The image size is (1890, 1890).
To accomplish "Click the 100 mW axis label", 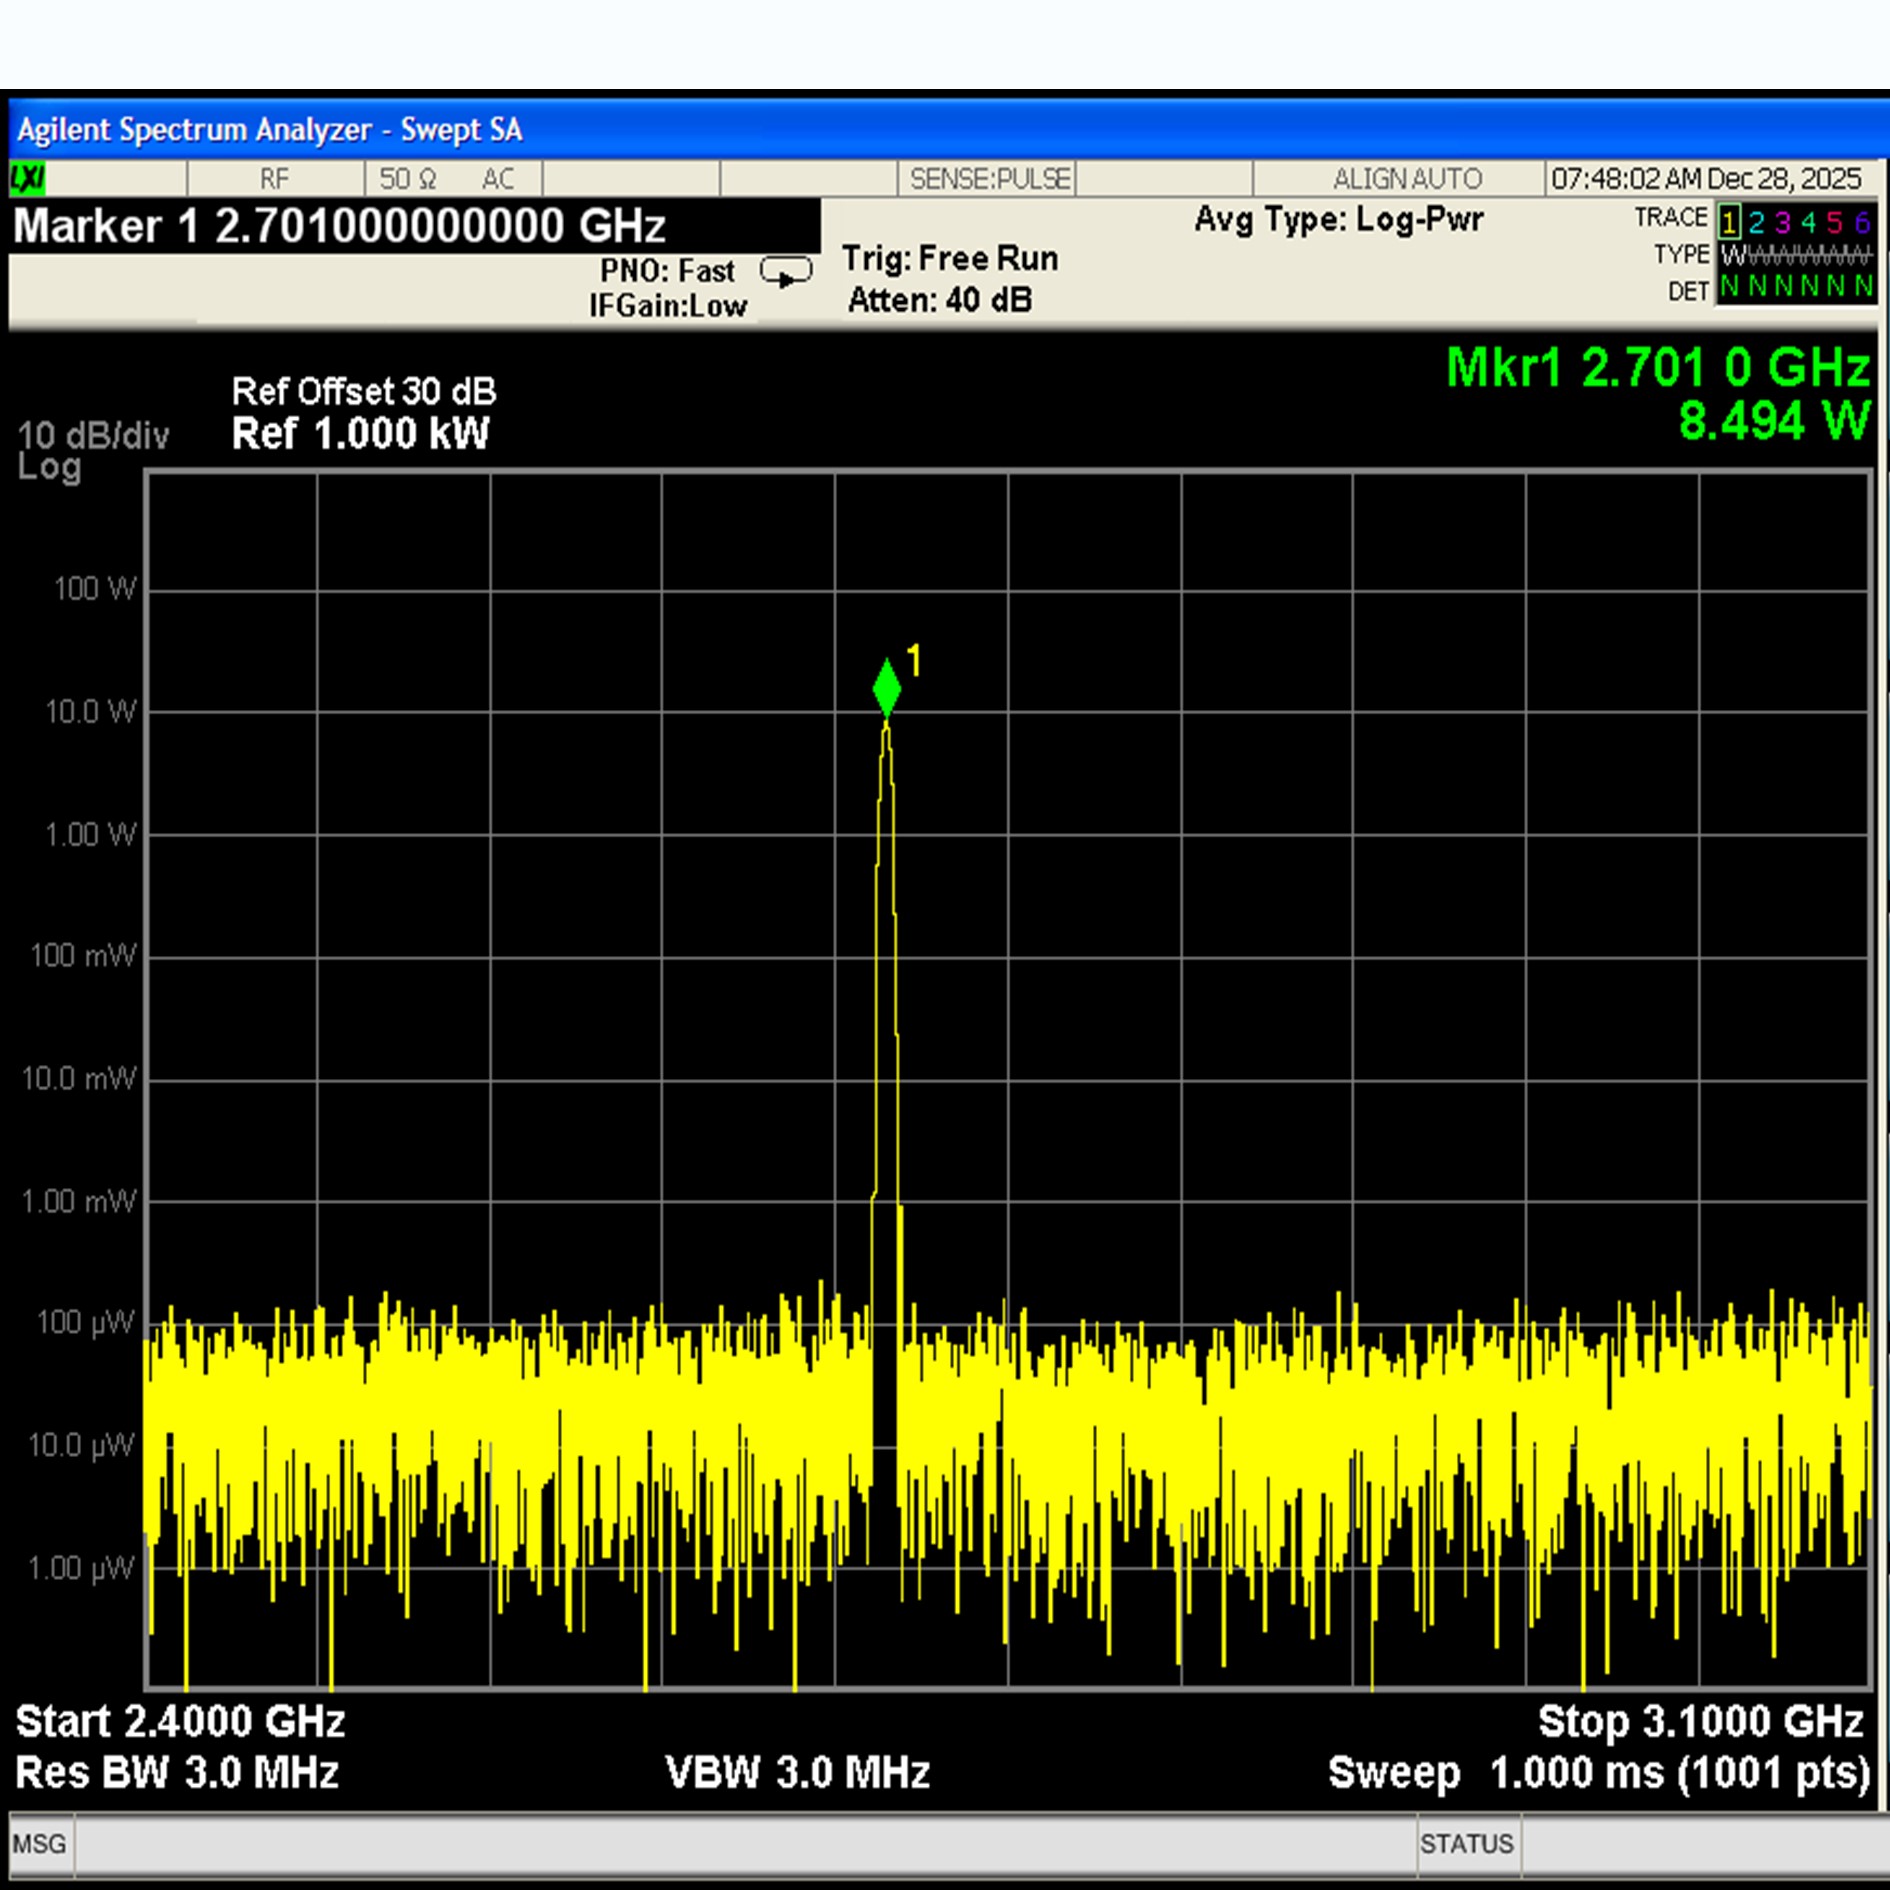I will coord(83,955).
